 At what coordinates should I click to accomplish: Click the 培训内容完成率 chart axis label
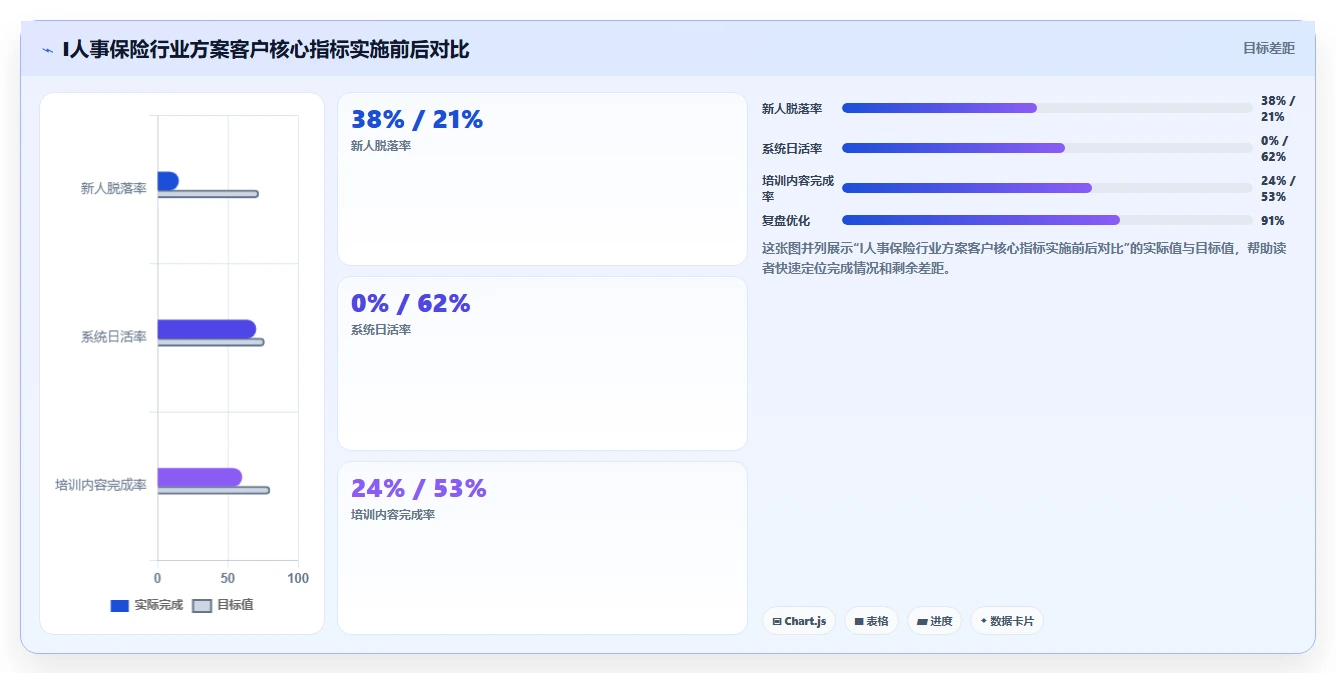(x=101, y=485)
